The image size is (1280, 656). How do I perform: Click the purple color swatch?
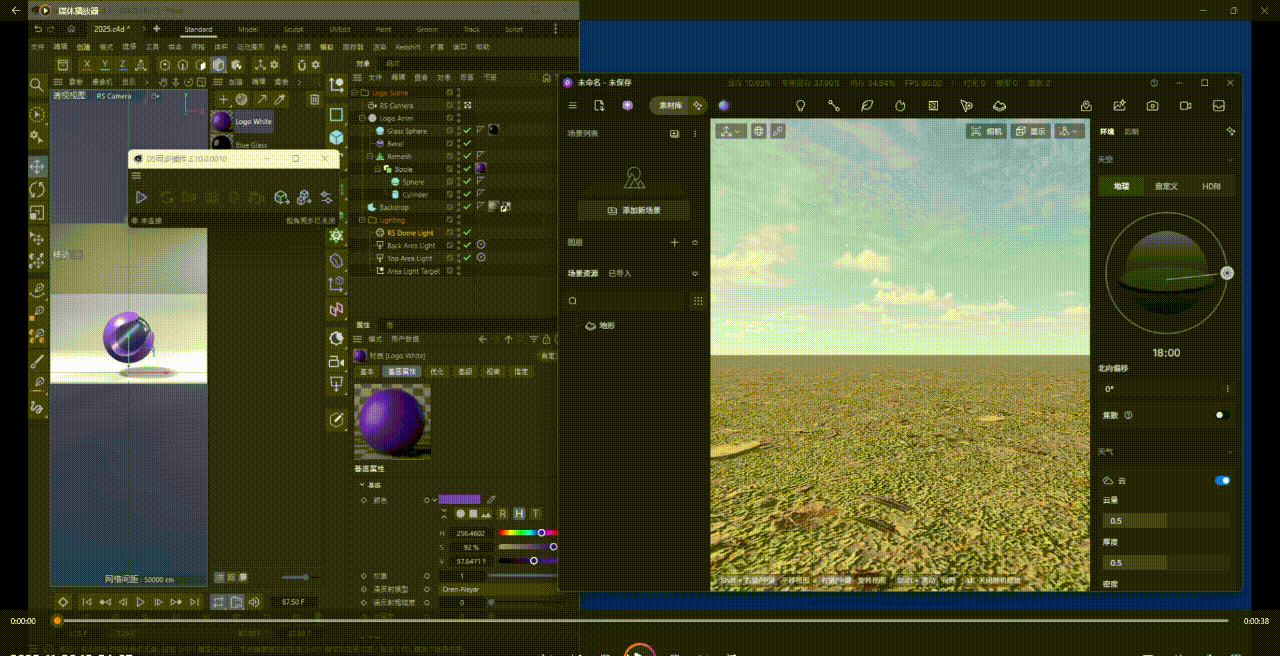pyautogui.click(x=459, y=499)
